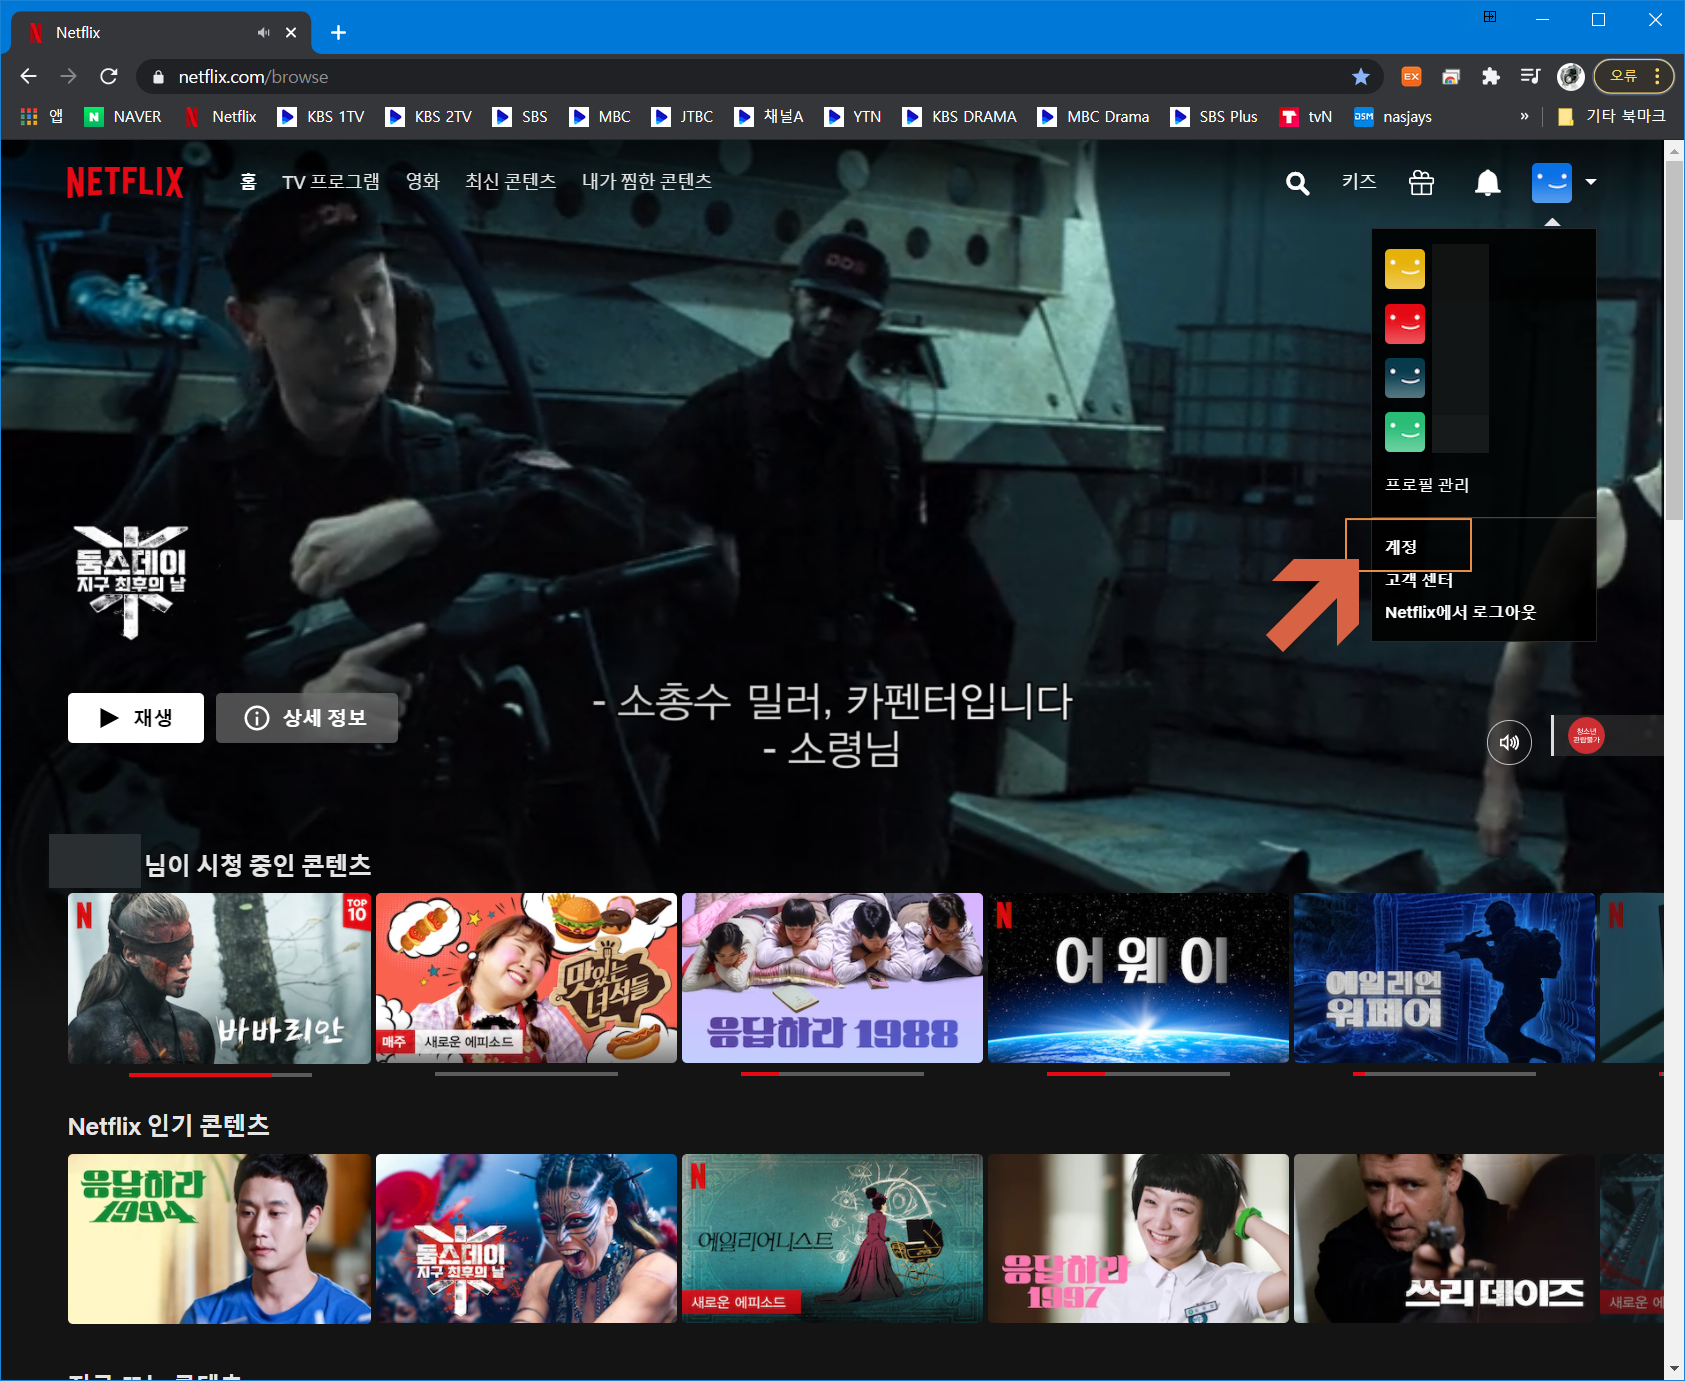Open the tvN bookmark
The height and width of the screenshot is (1381, 1685).
1306,117
